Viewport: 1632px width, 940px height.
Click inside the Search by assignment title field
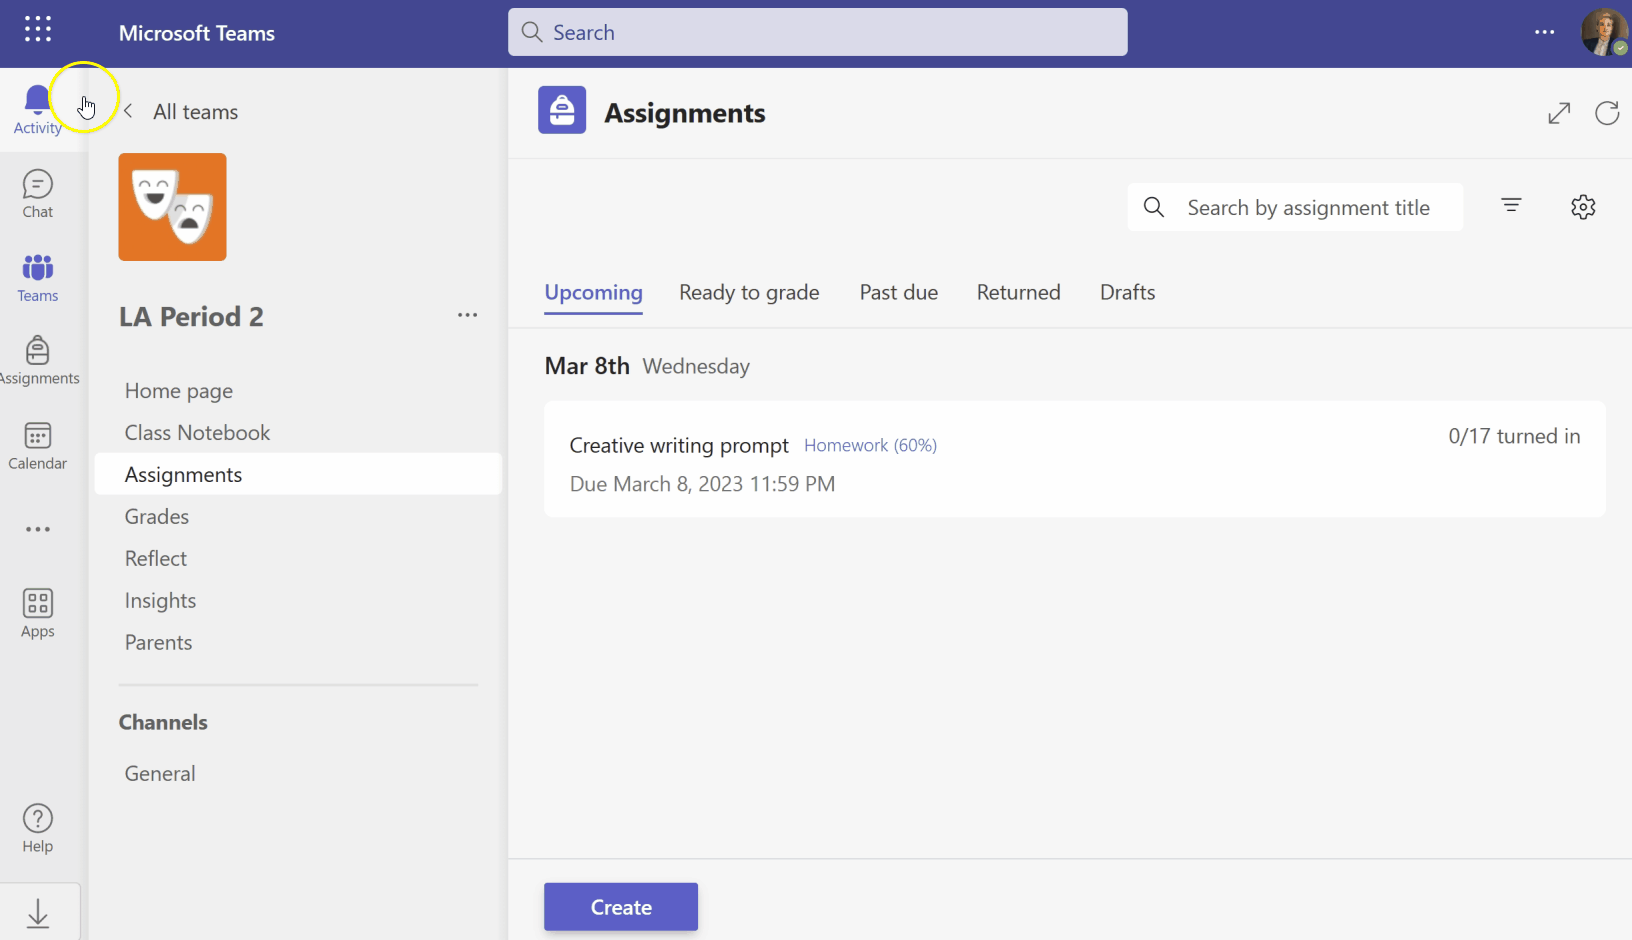[x=1300, y=207]
